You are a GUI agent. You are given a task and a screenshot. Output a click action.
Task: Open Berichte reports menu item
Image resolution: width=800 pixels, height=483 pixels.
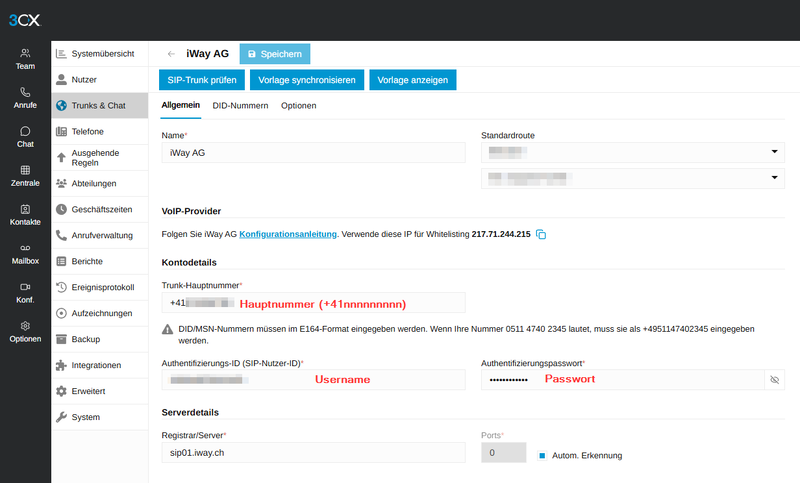(x=99, y=262)
